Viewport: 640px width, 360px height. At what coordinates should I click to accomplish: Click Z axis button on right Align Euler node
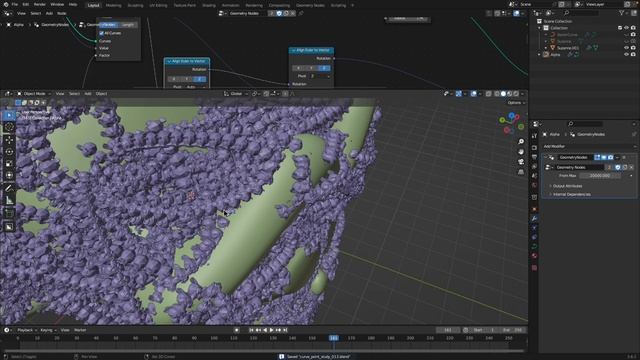[324, 68]
